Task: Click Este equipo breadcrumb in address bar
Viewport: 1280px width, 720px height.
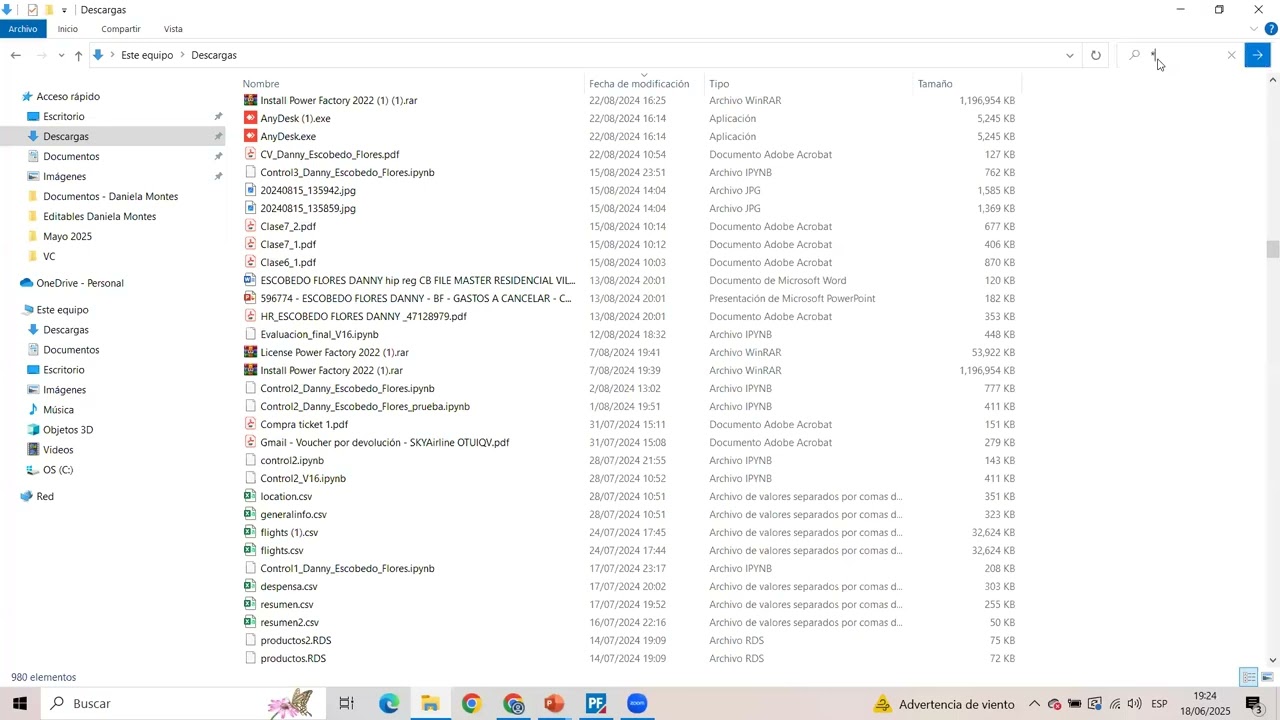Action: (147, 55)
